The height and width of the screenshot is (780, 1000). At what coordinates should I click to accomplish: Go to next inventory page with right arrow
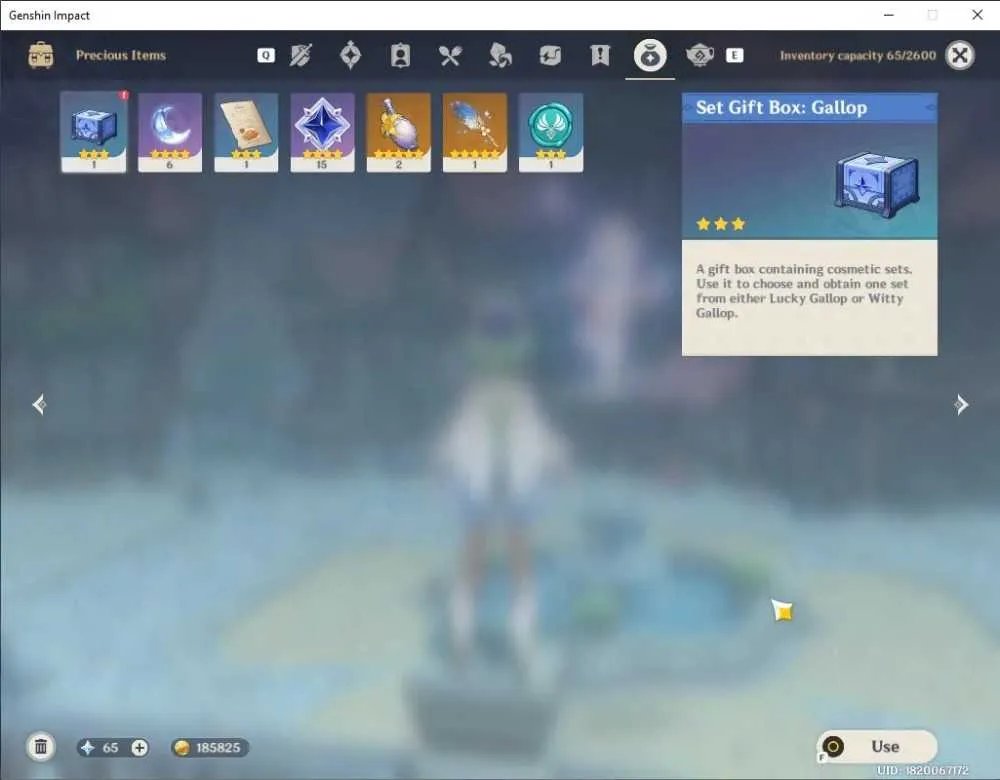(960, 404)
